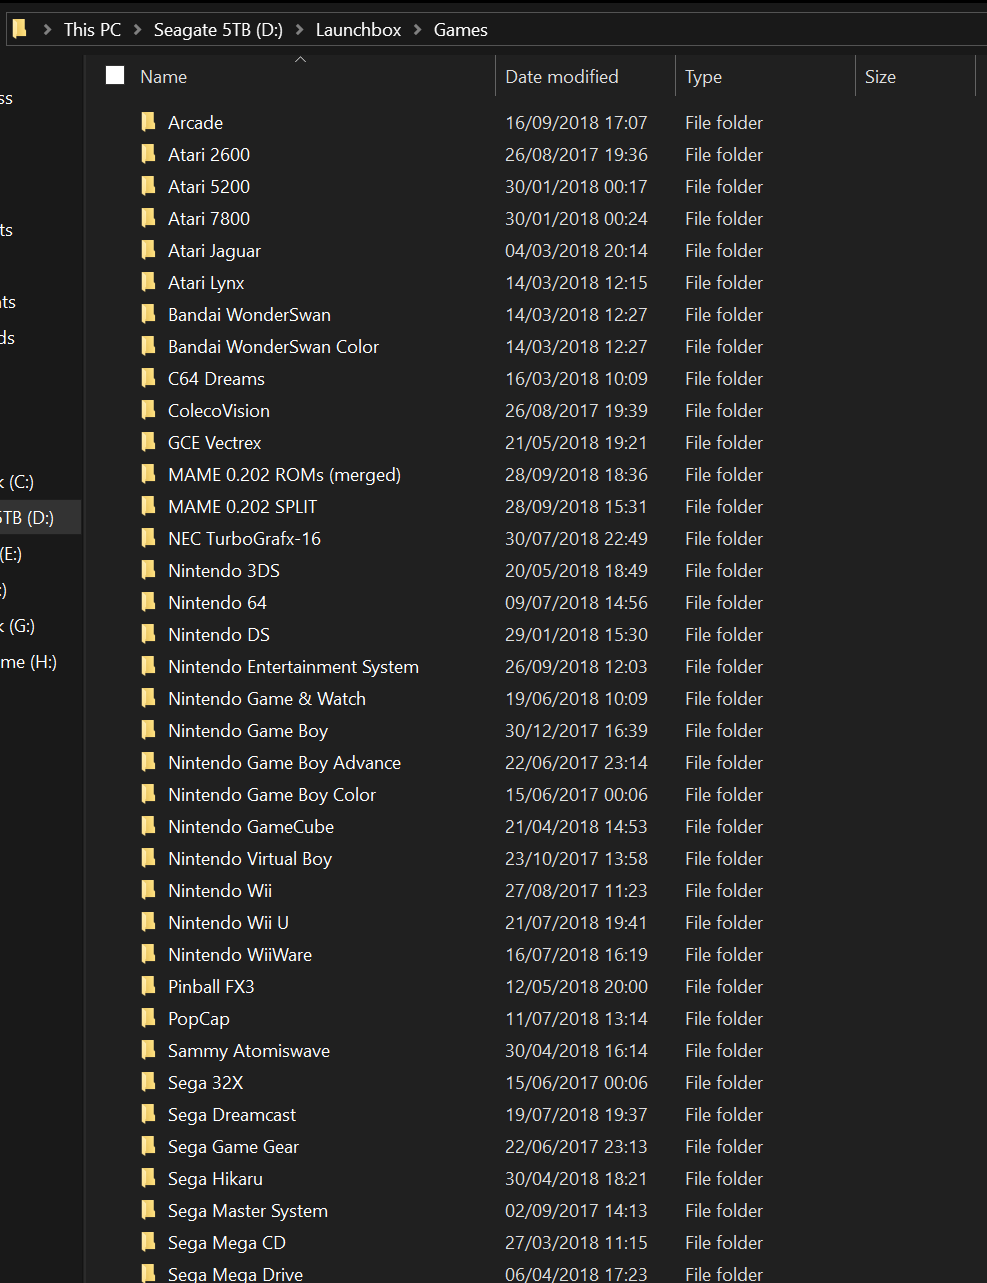The width and height of the screenshot is (987, 1283).
Task: Sort the list by Size column
Action: pos(880,77)
